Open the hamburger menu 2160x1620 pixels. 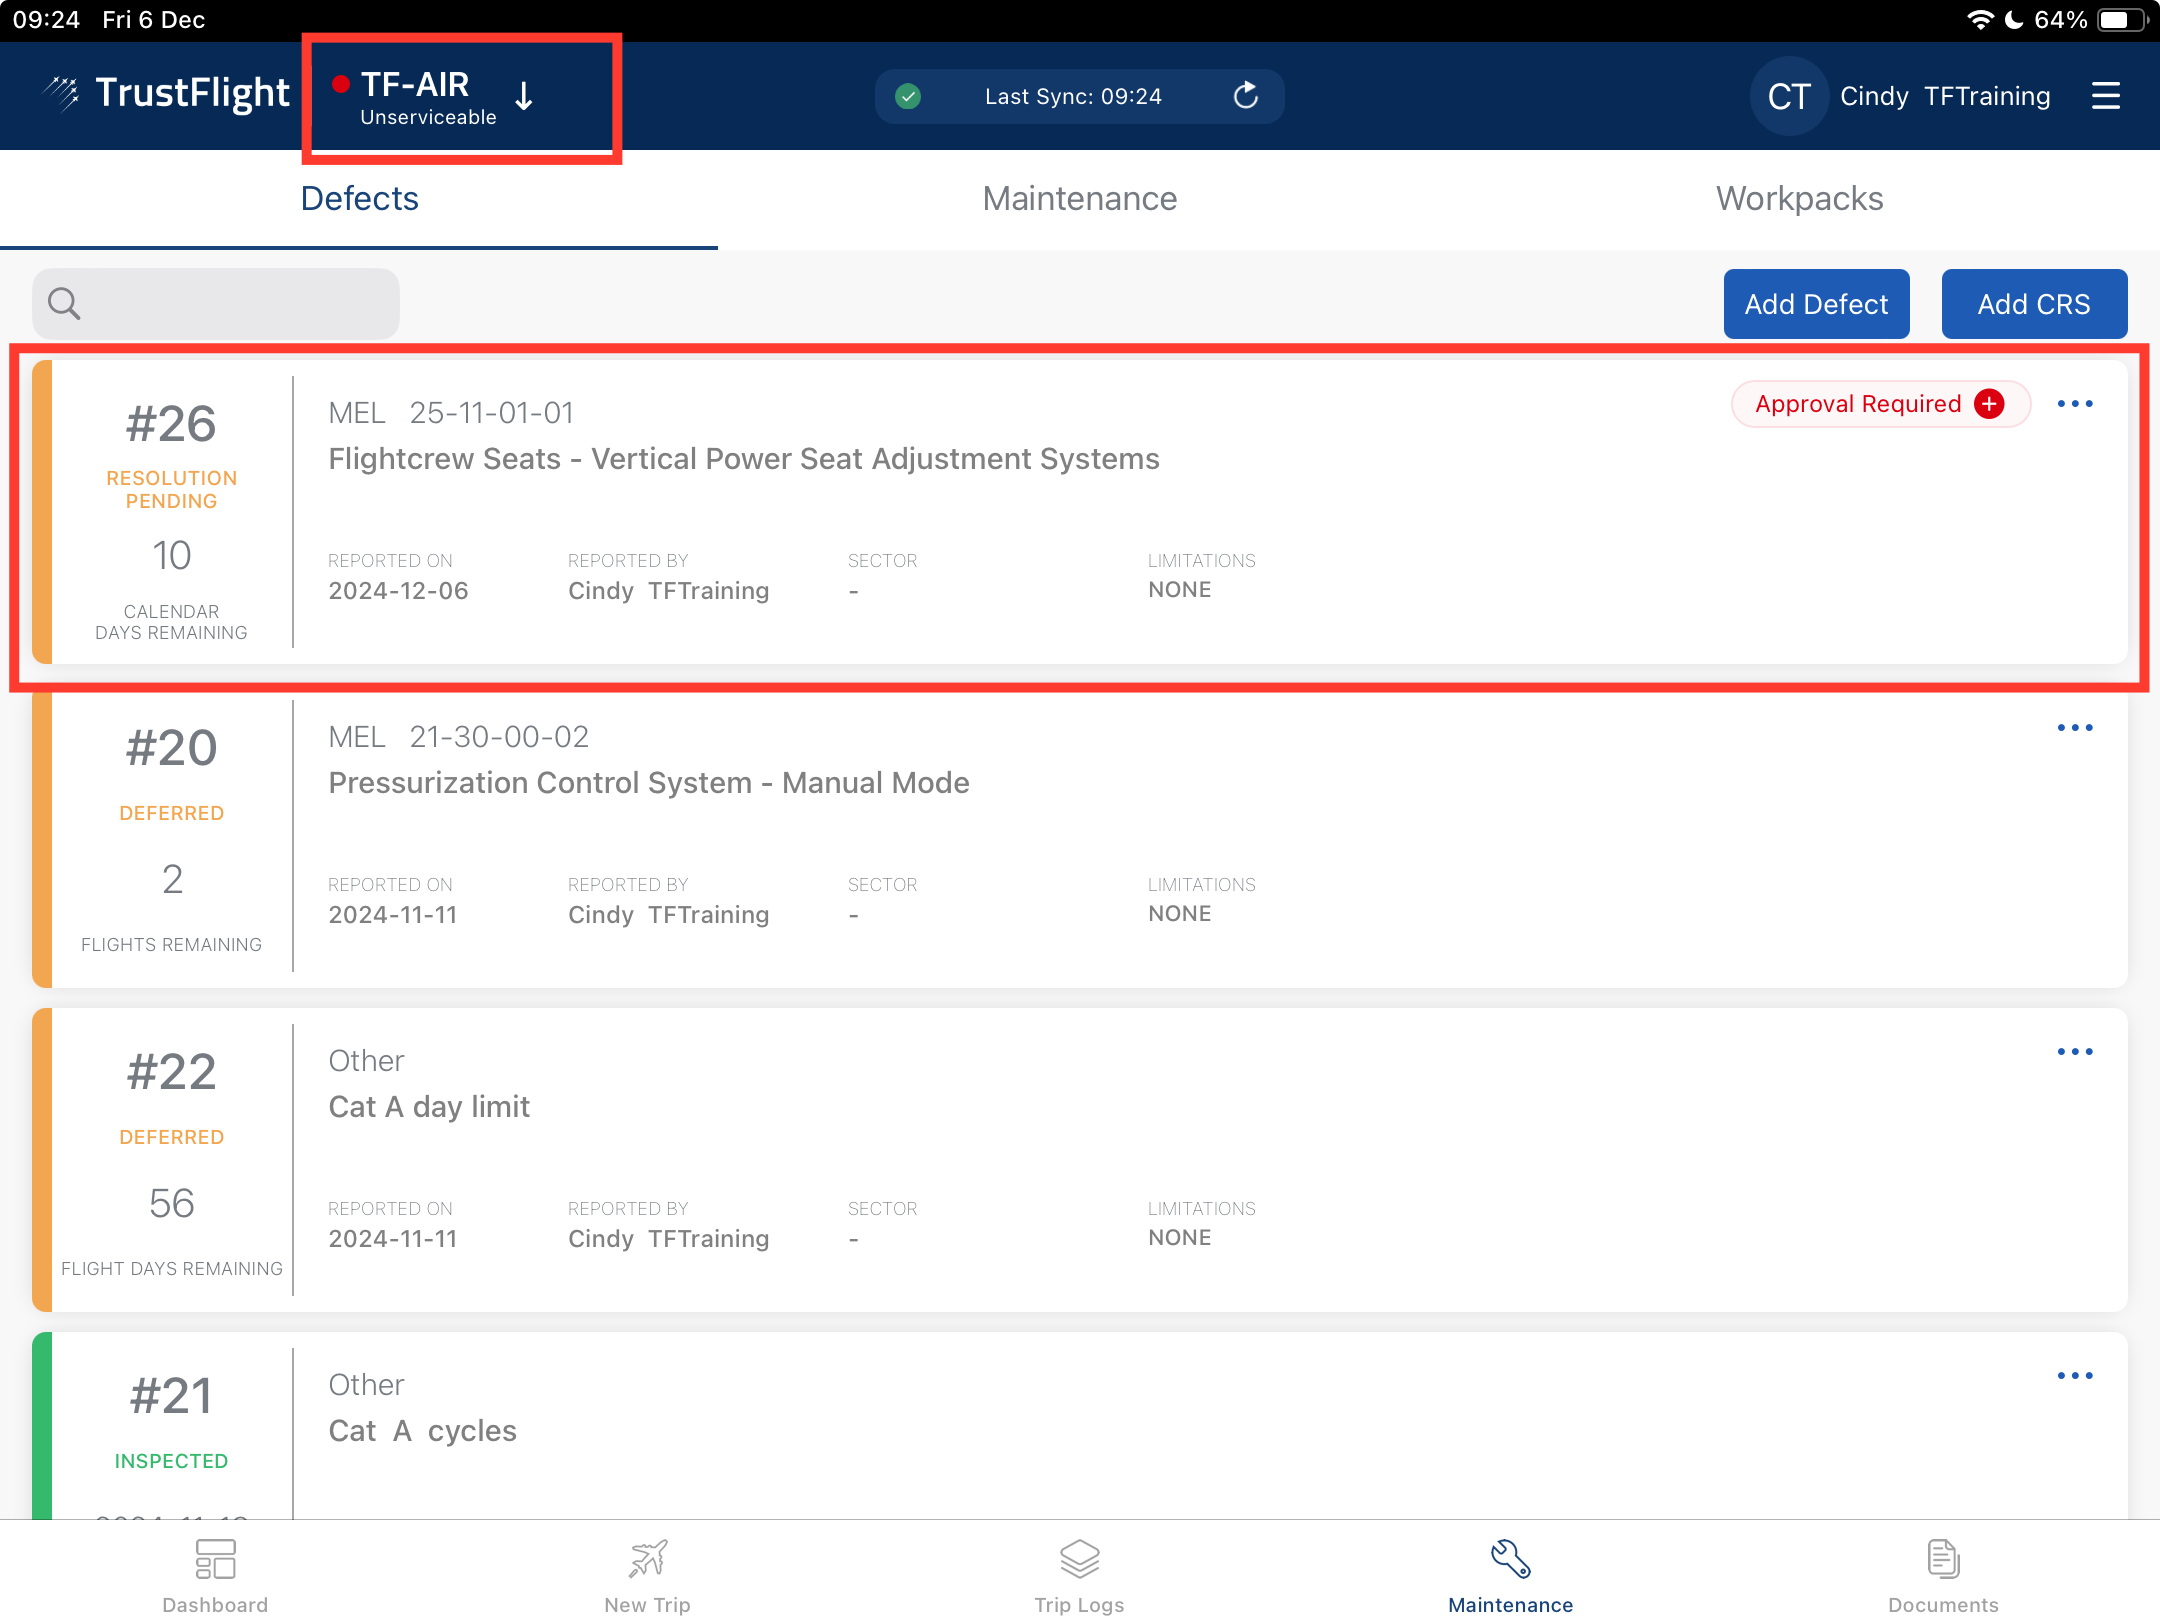(x=2105, y=96)
